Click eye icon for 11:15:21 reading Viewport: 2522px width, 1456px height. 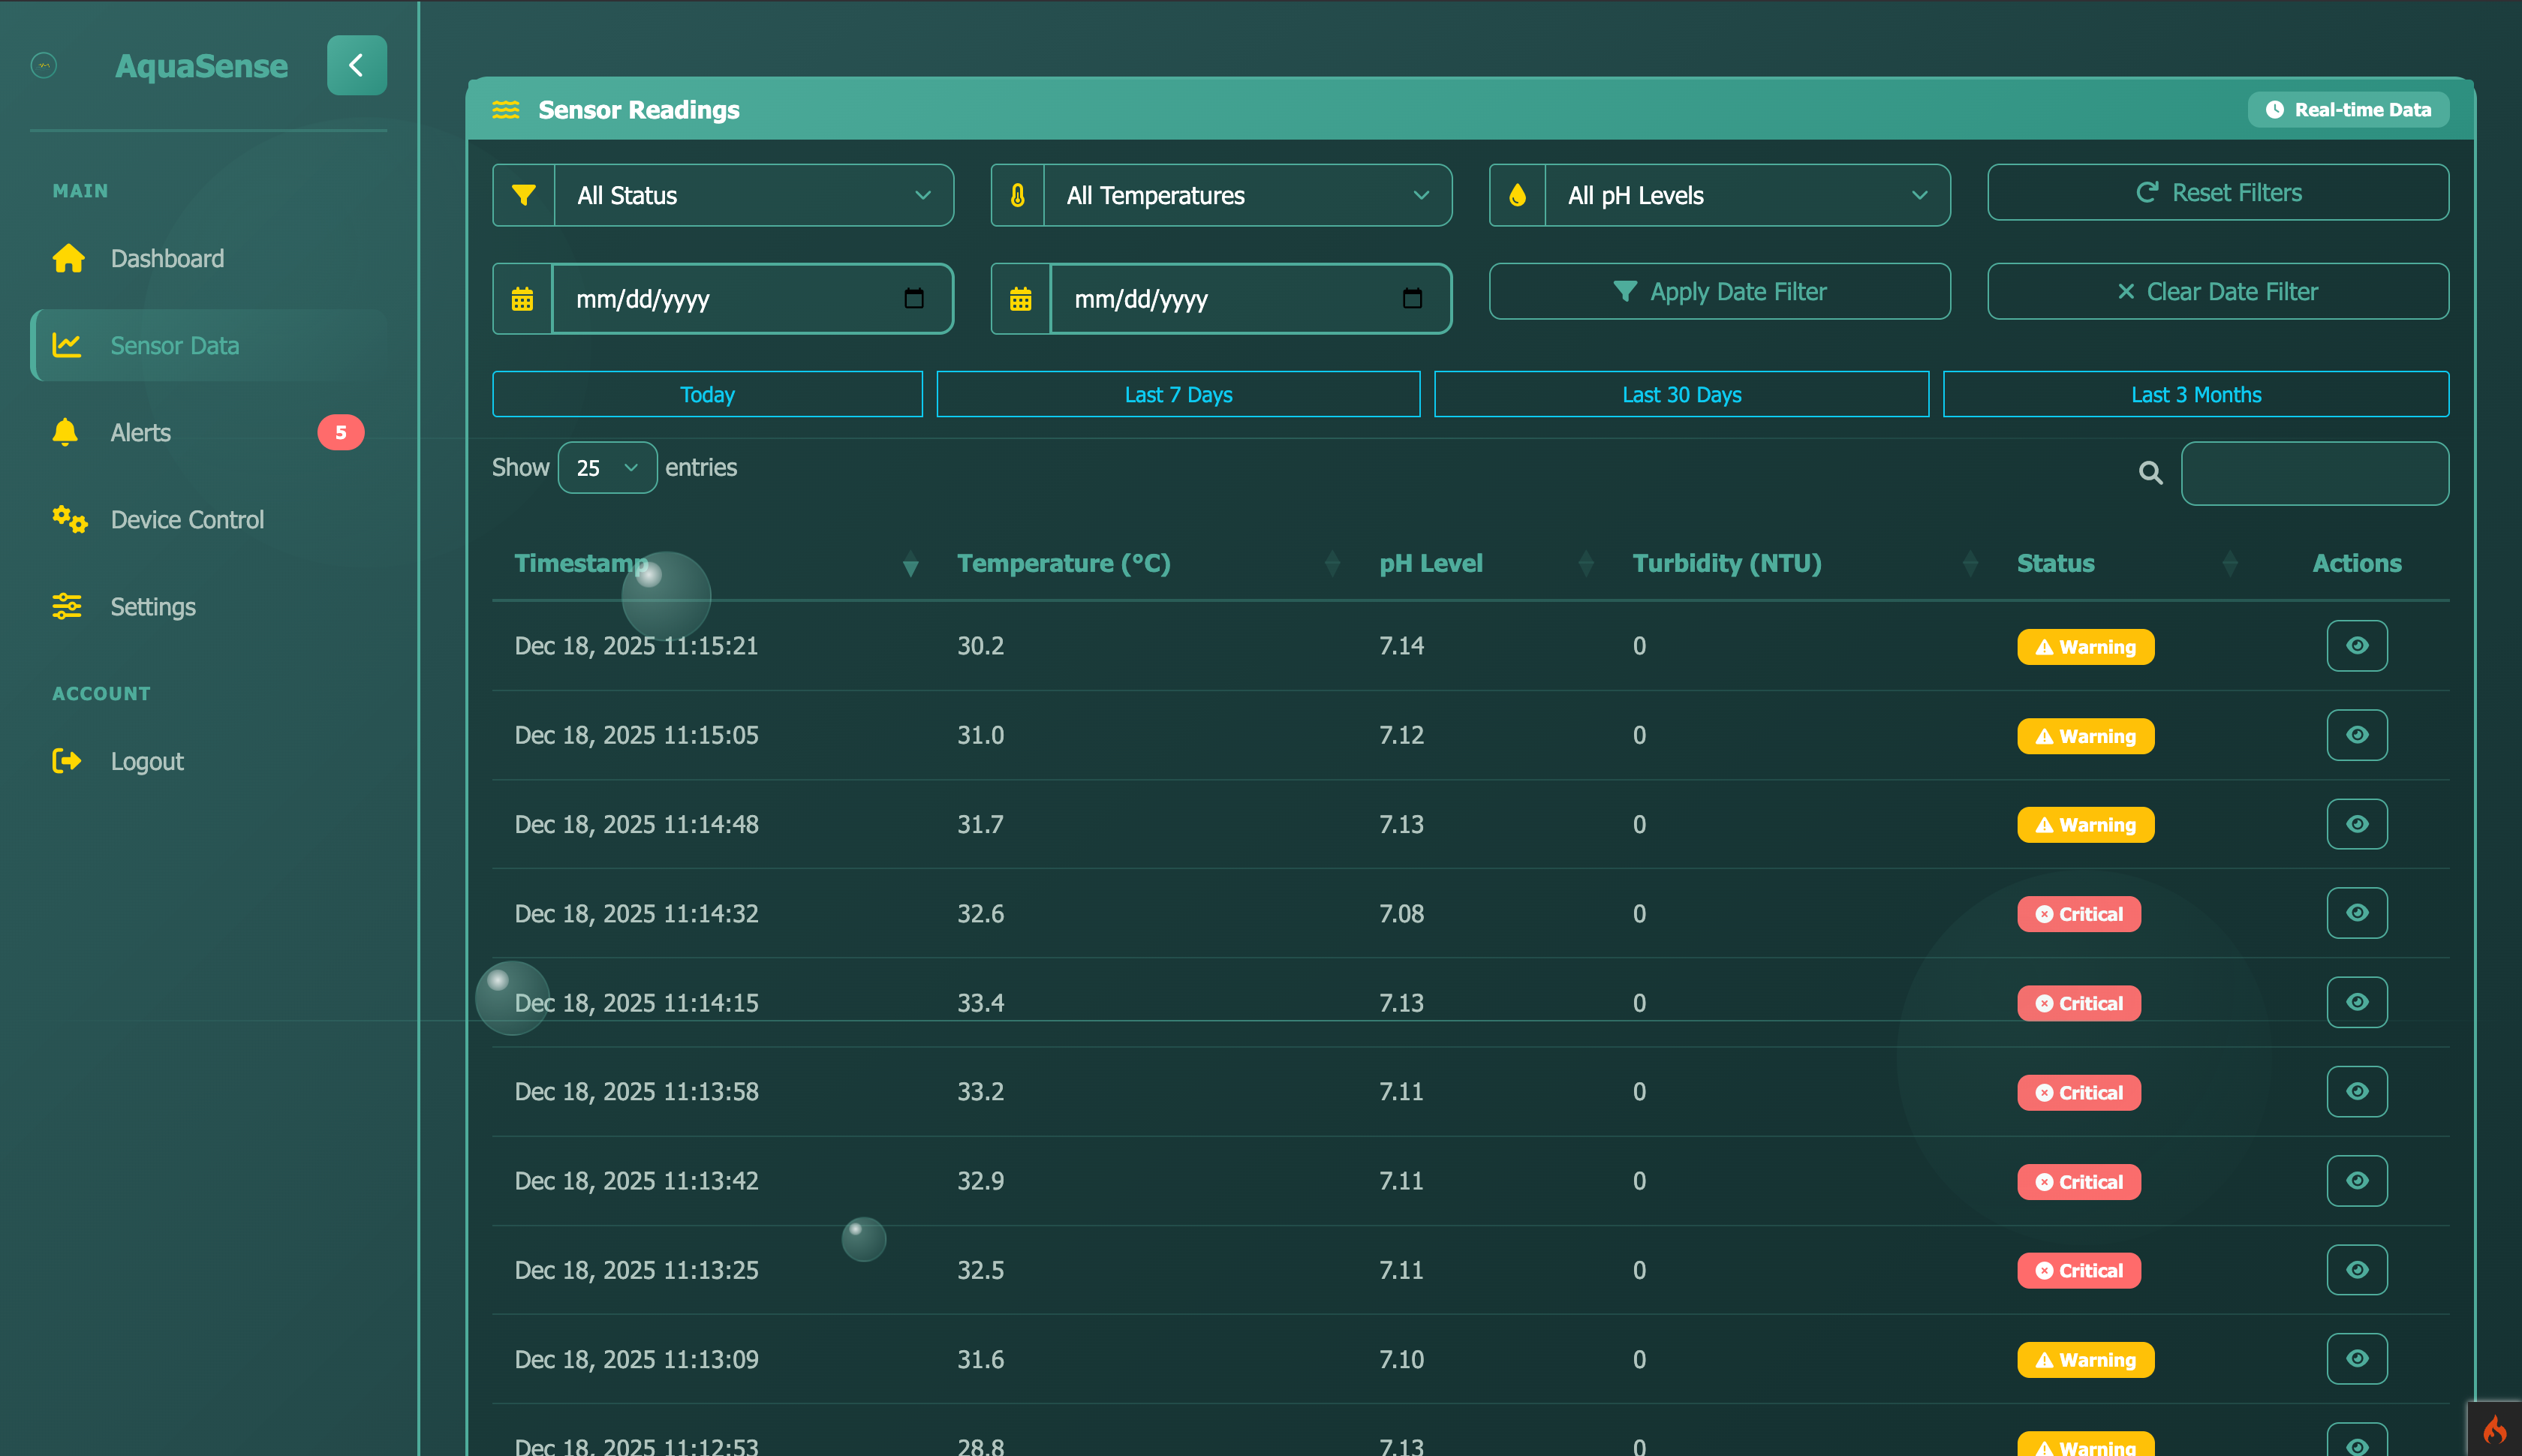click(2356, 646)
